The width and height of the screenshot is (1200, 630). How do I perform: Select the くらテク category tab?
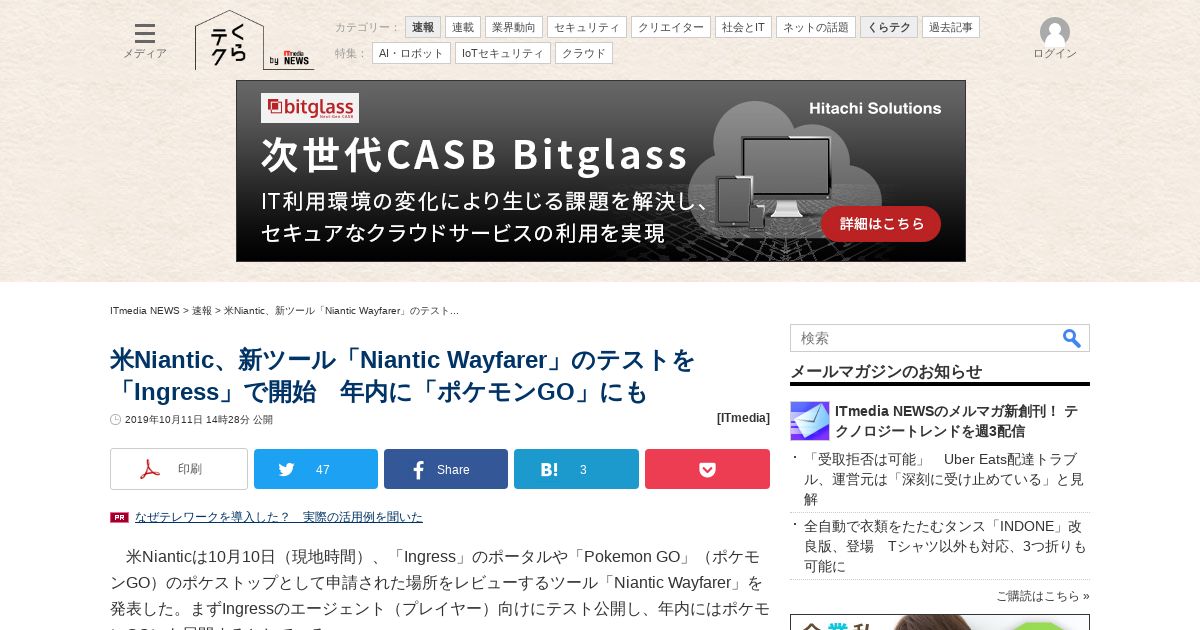click(x=889, y=27)
